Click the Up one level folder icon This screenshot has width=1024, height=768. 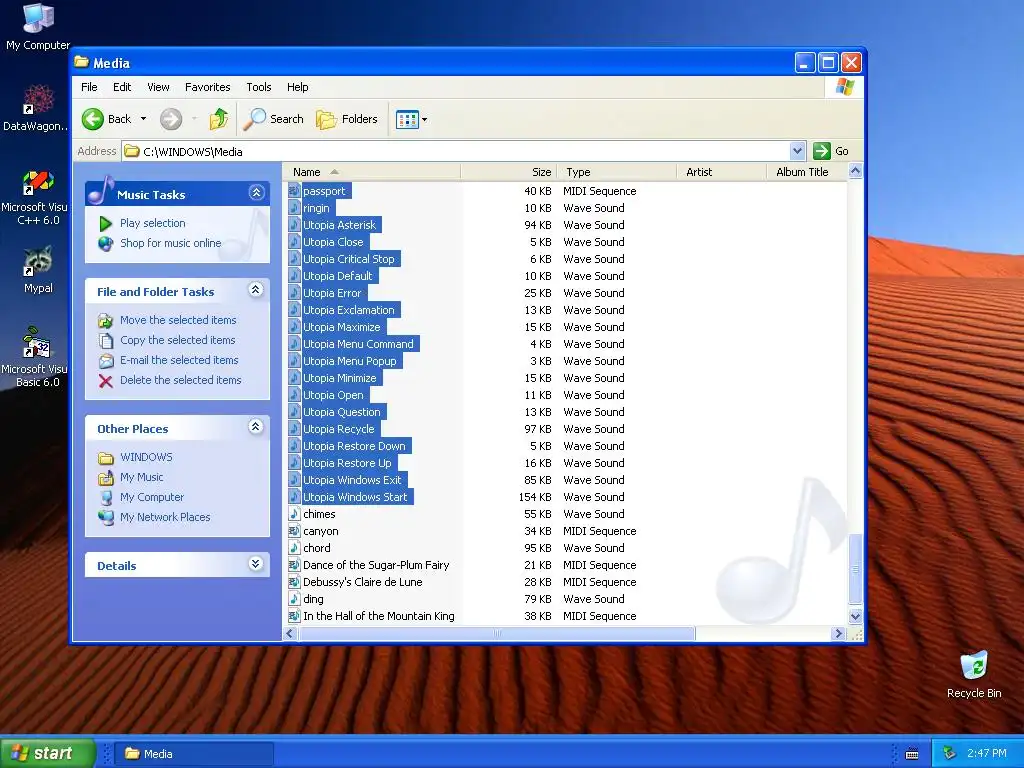click(219, 119)
